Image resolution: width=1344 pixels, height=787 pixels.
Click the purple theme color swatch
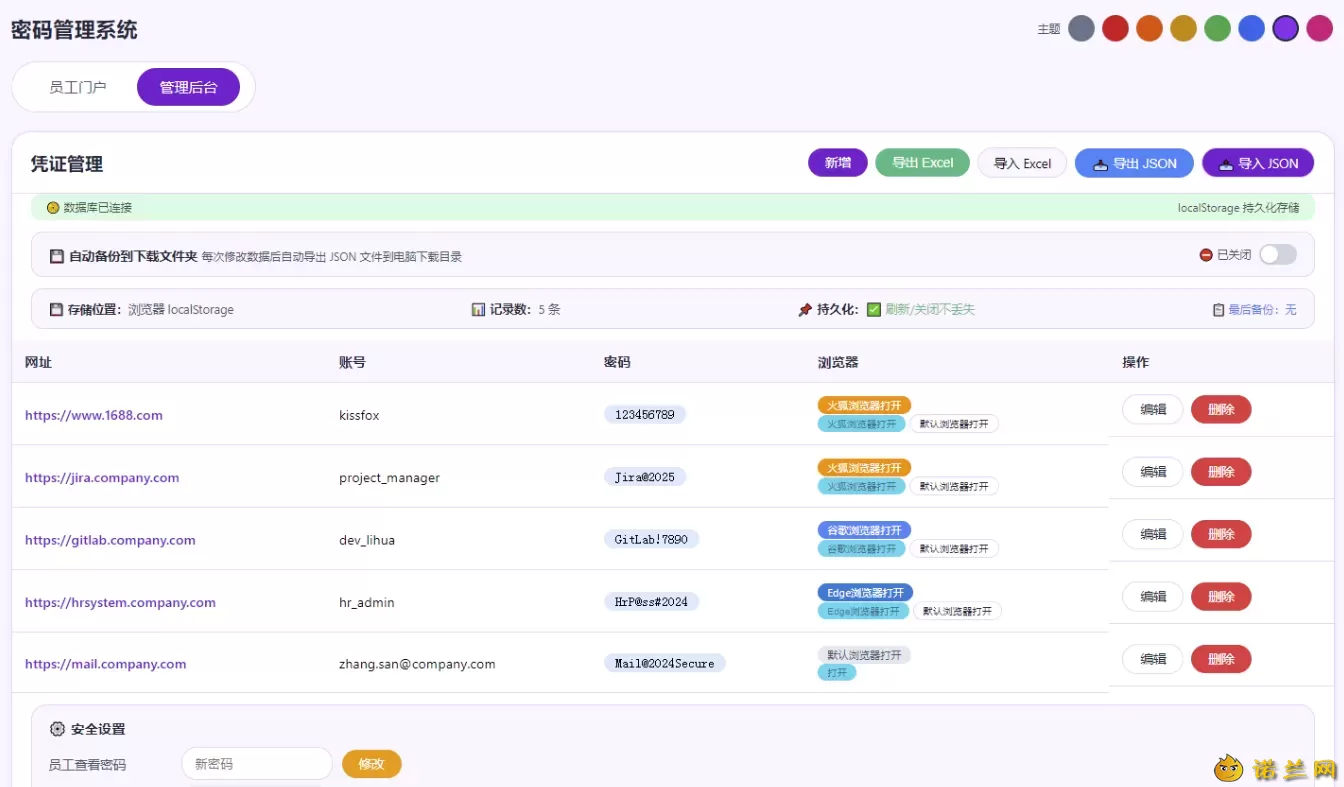pyautogui.click(x=1285, y=28)
